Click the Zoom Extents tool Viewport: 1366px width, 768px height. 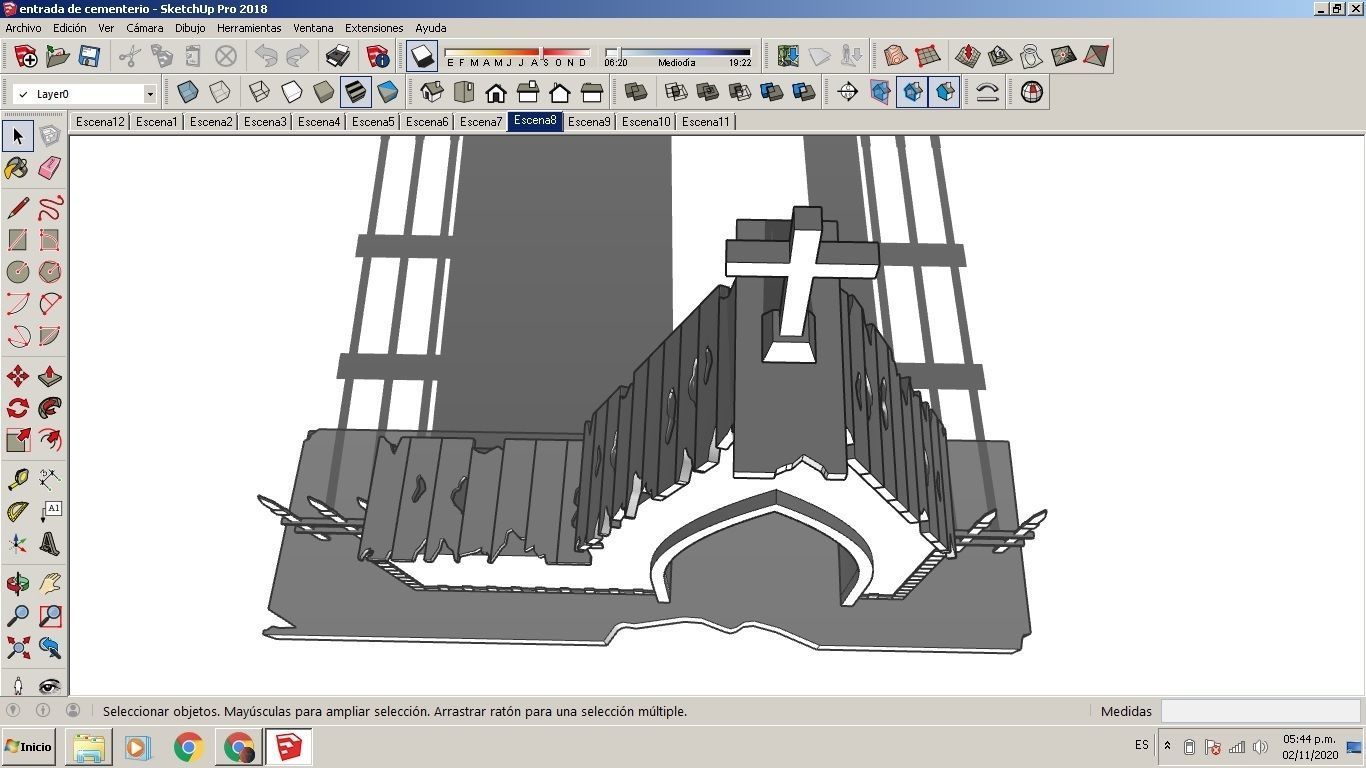point(18,648)
